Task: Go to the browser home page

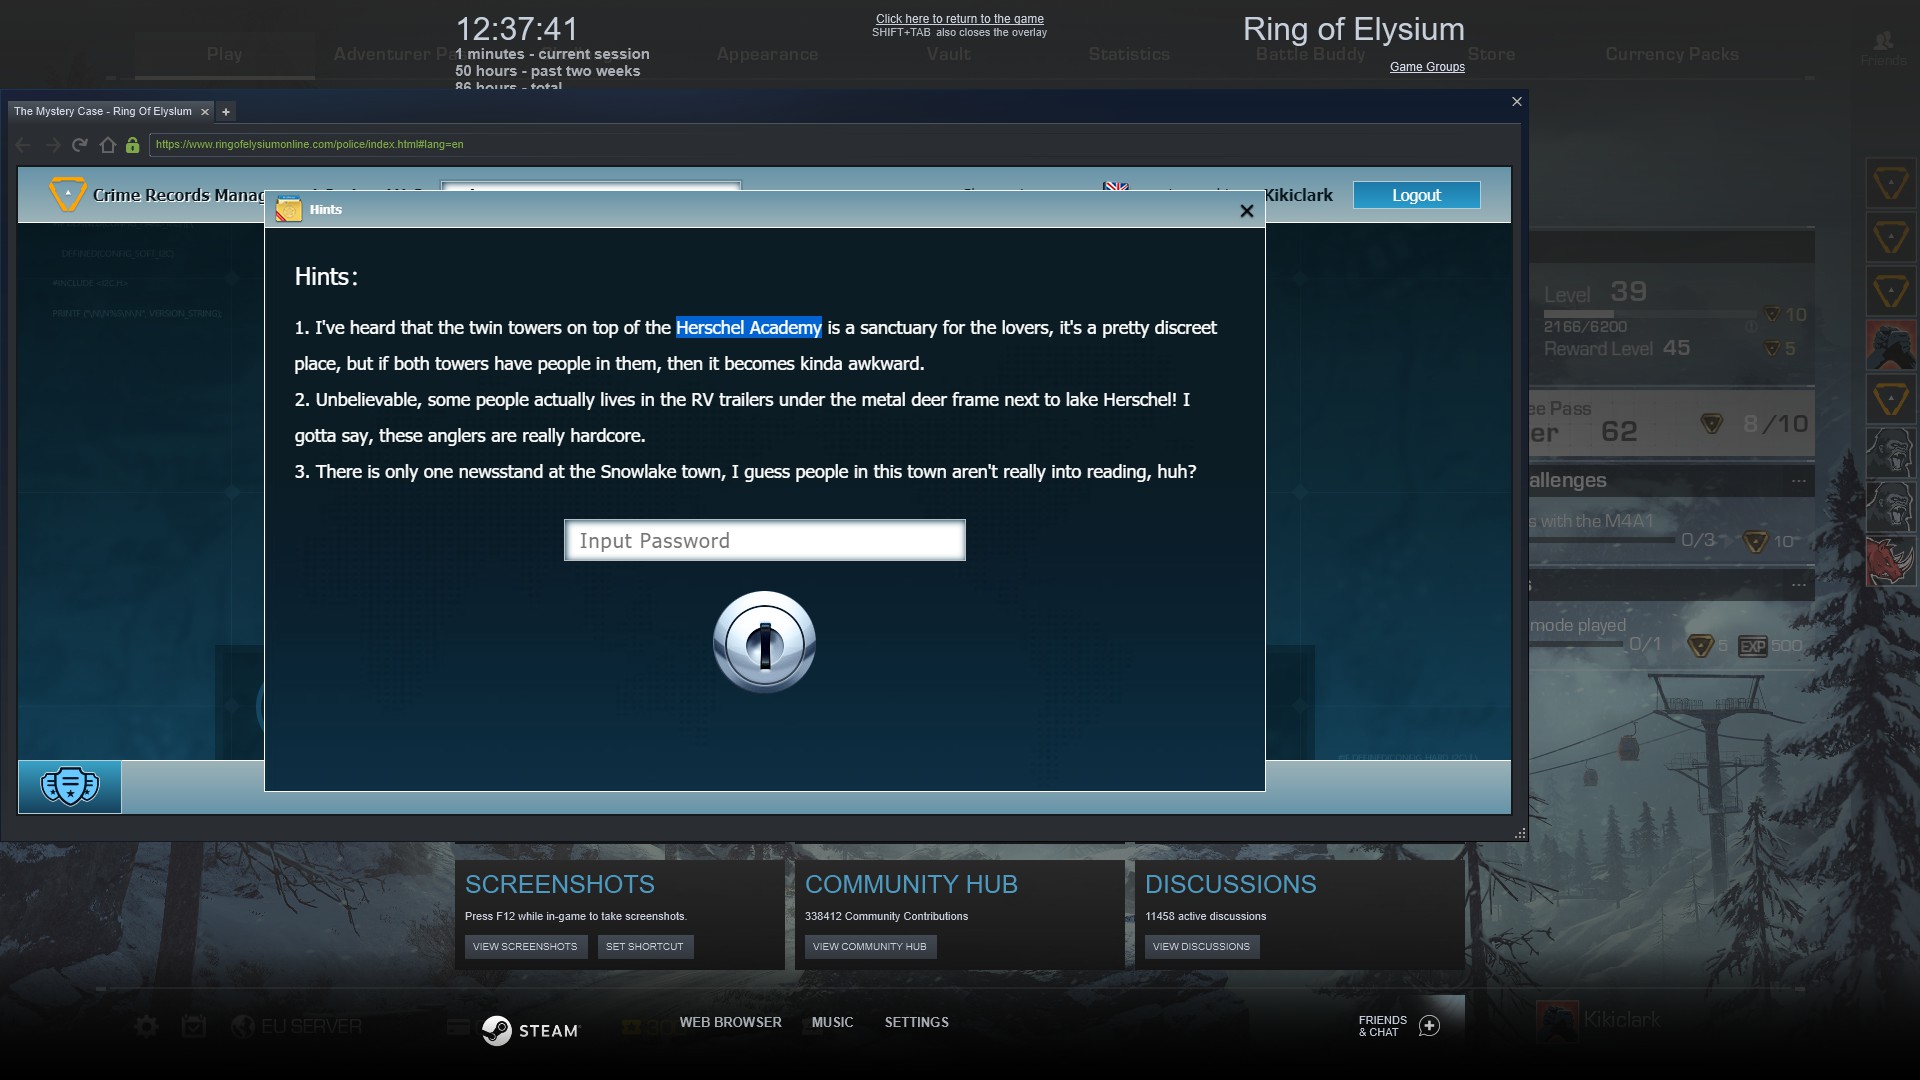Action: [x=107, y=145]
